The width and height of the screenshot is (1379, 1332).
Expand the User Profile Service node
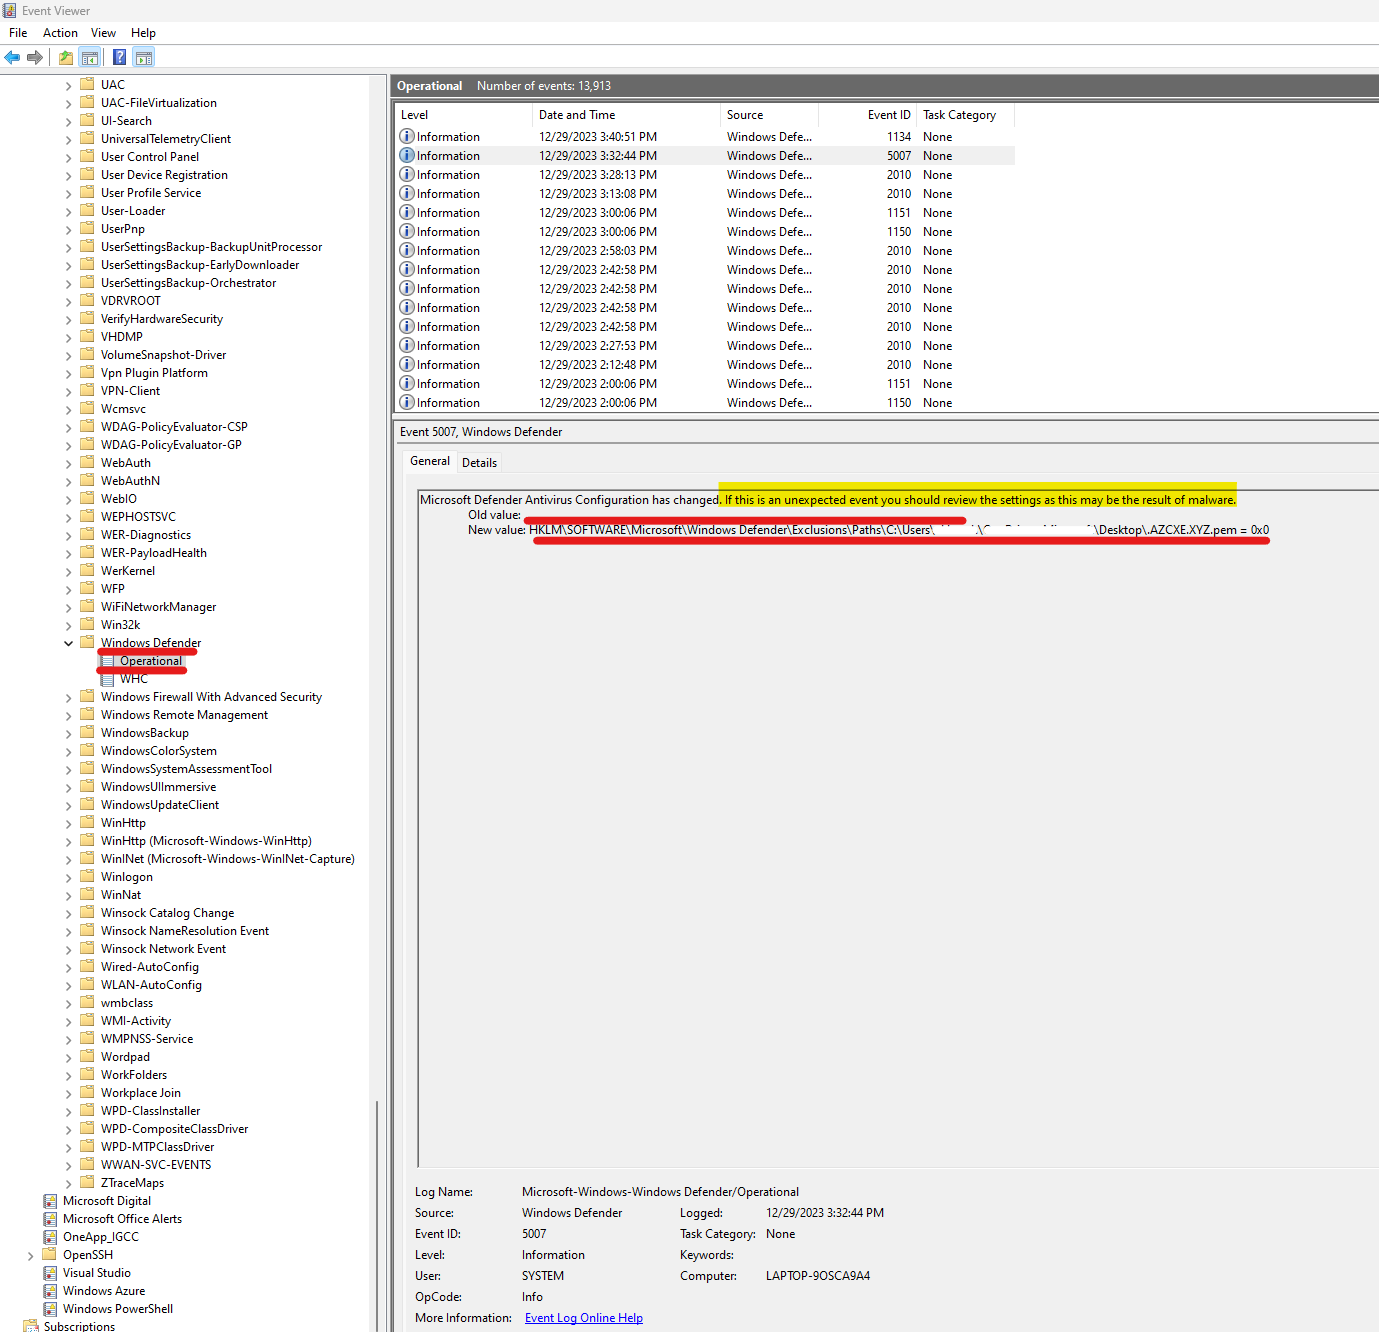coord(69,193)
